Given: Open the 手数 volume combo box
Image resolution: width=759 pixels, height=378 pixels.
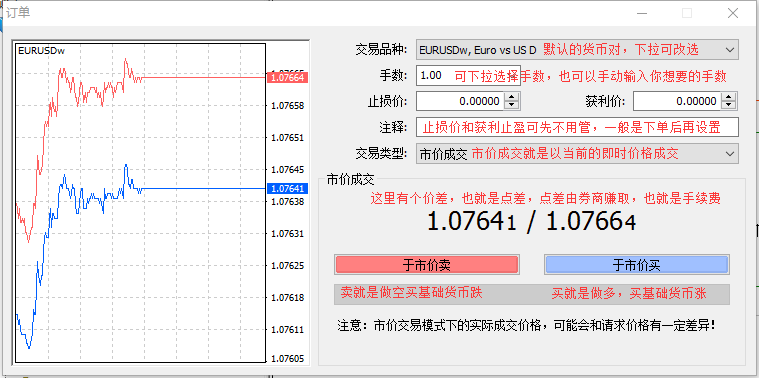Looking at the screenshot, I should click(468, 76).
